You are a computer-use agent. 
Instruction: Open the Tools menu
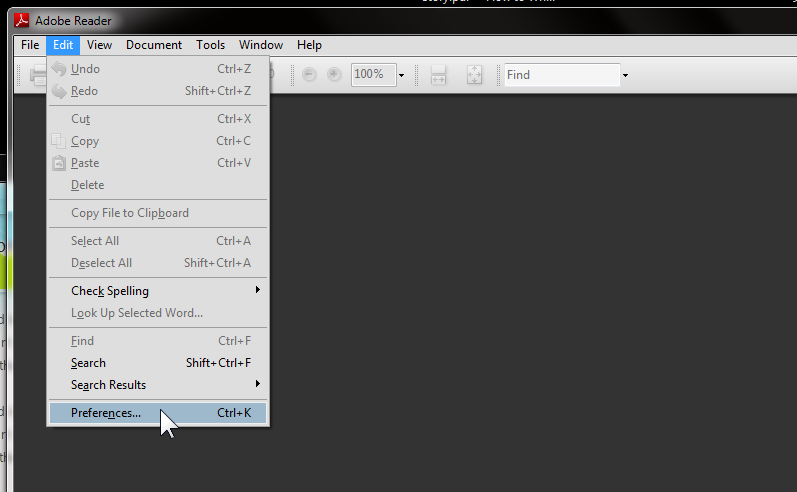point(210,45)
